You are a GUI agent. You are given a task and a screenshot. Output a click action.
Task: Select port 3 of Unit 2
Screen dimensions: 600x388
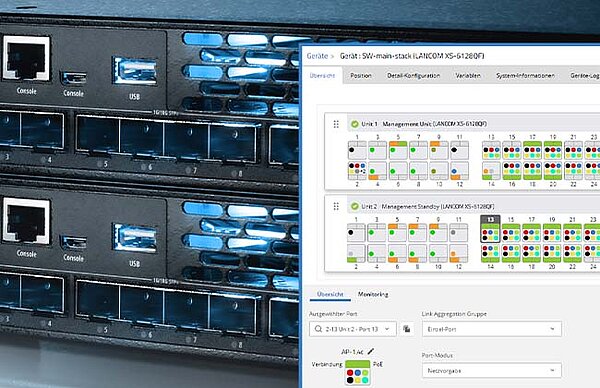377,233
